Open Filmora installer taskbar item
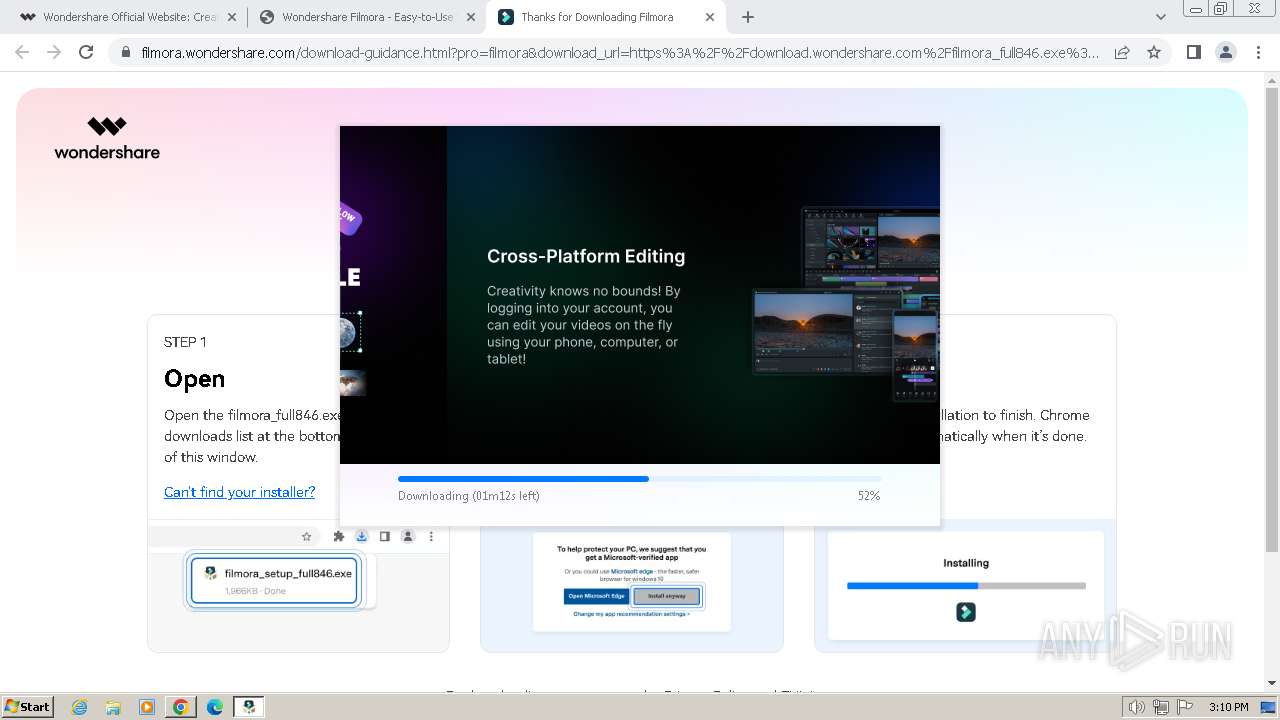 coord(249,706)
